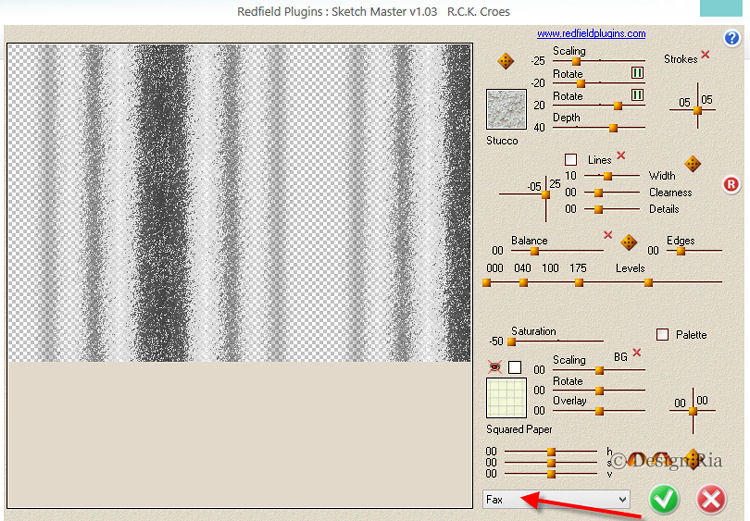The width and height of the screenshot is (750, 521).
Task: Click the Squared Paper texture thumbnail
Action: [505, 398]
